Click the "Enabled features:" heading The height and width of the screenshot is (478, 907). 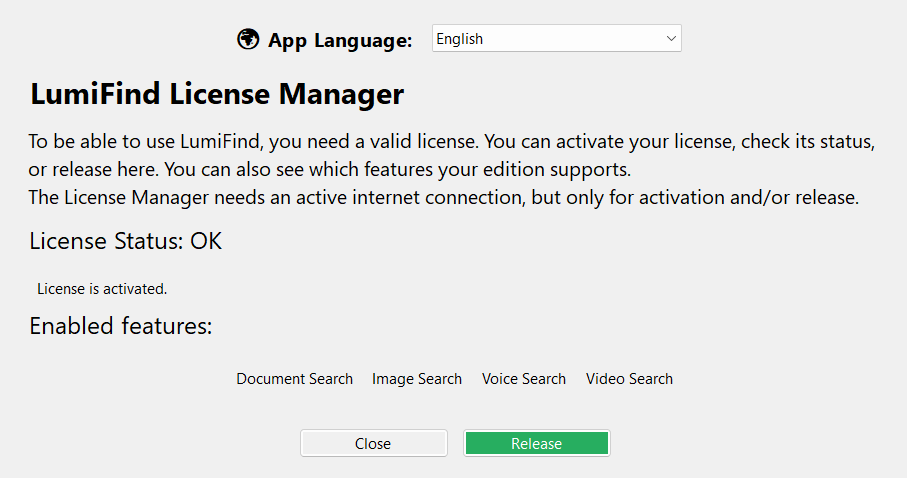121,326
